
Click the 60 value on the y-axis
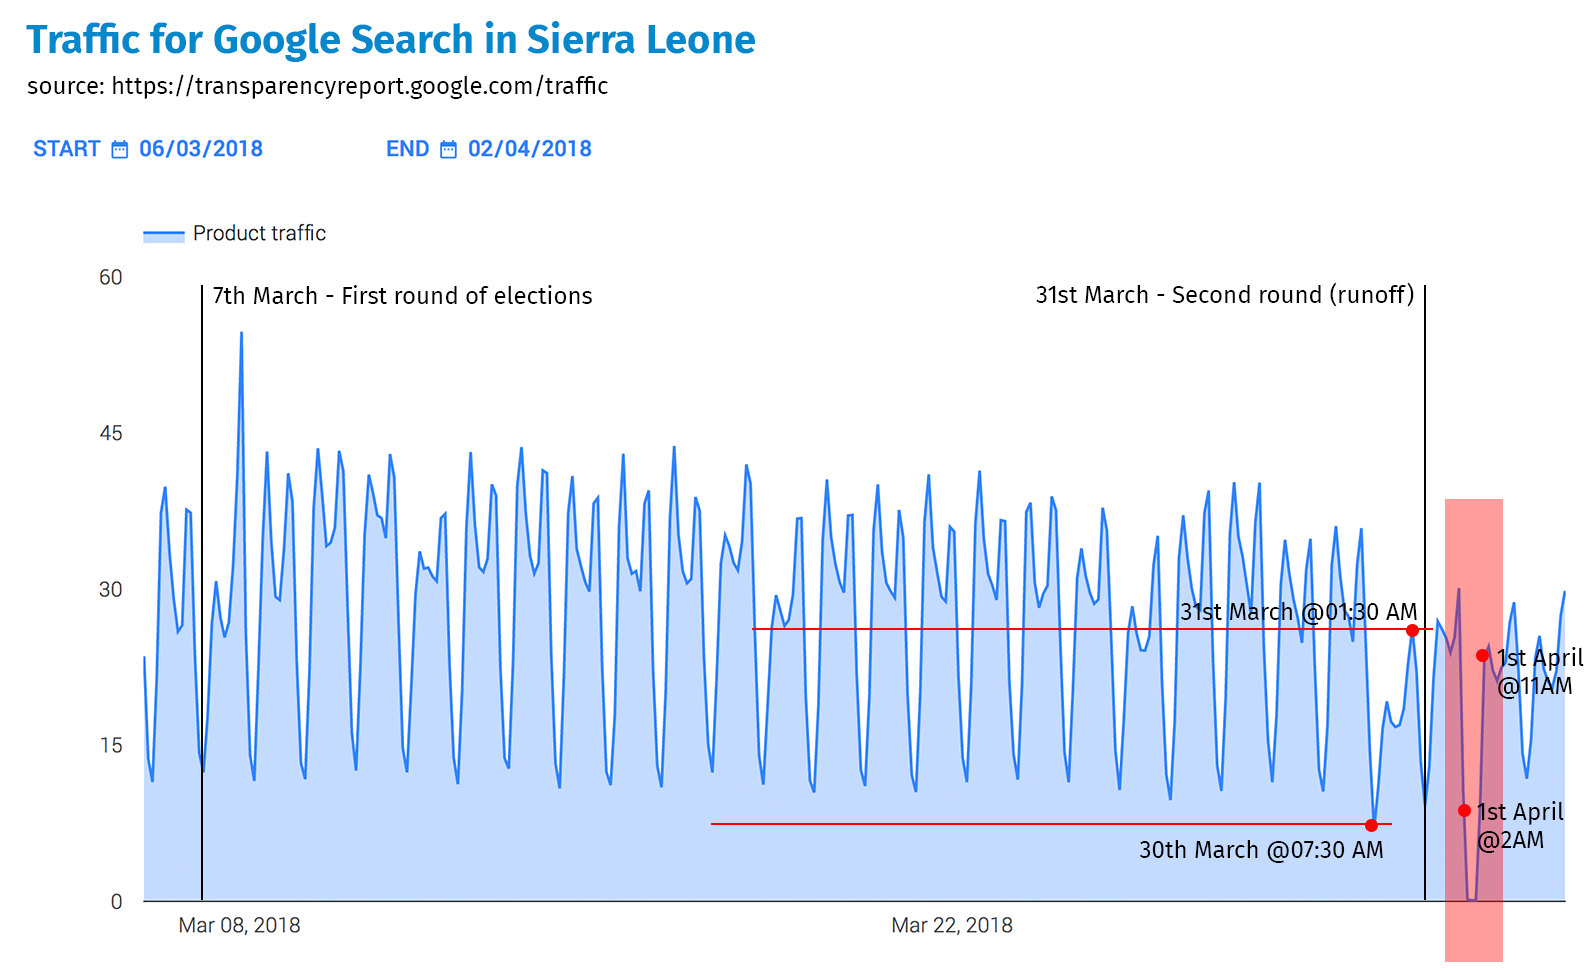pyautogui.click(x=111, y=278)
